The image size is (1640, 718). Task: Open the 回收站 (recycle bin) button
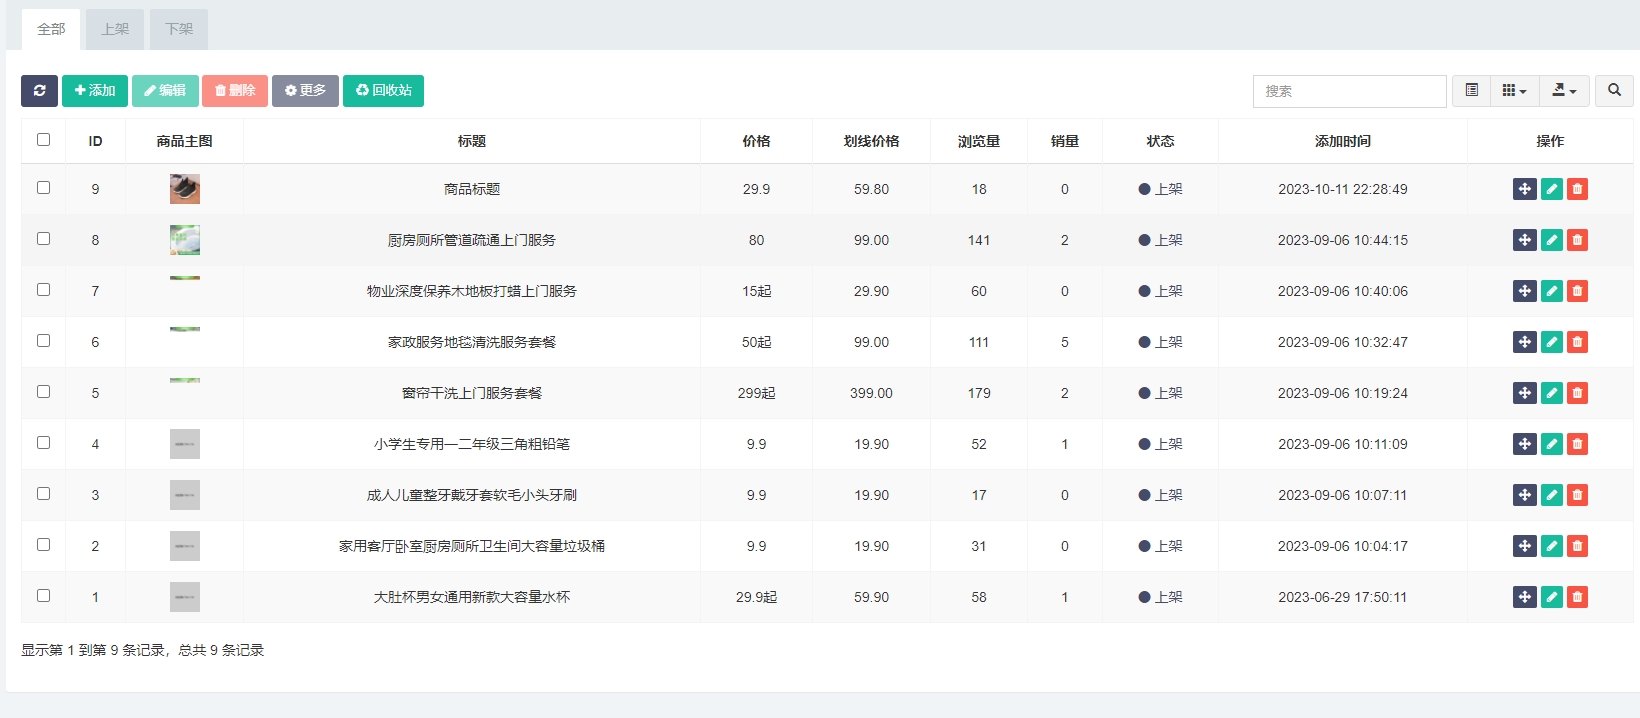(383, 91)
